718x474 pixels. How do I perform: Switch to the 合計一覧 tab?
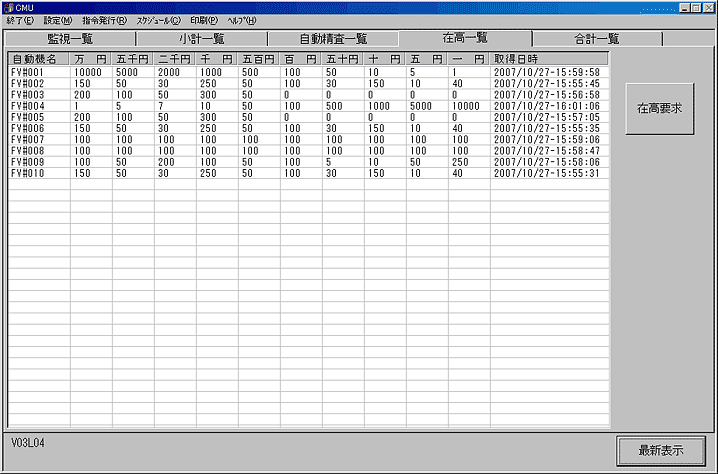(x=597, y=39)
